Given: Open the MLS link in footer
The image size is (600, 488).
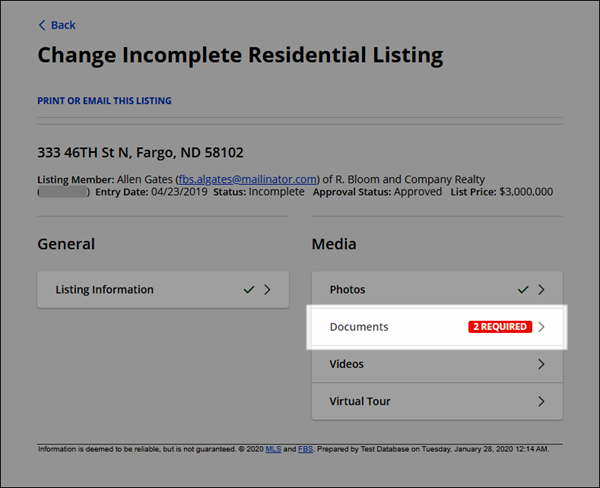Looking at the screenshot, I should [273, 449].
